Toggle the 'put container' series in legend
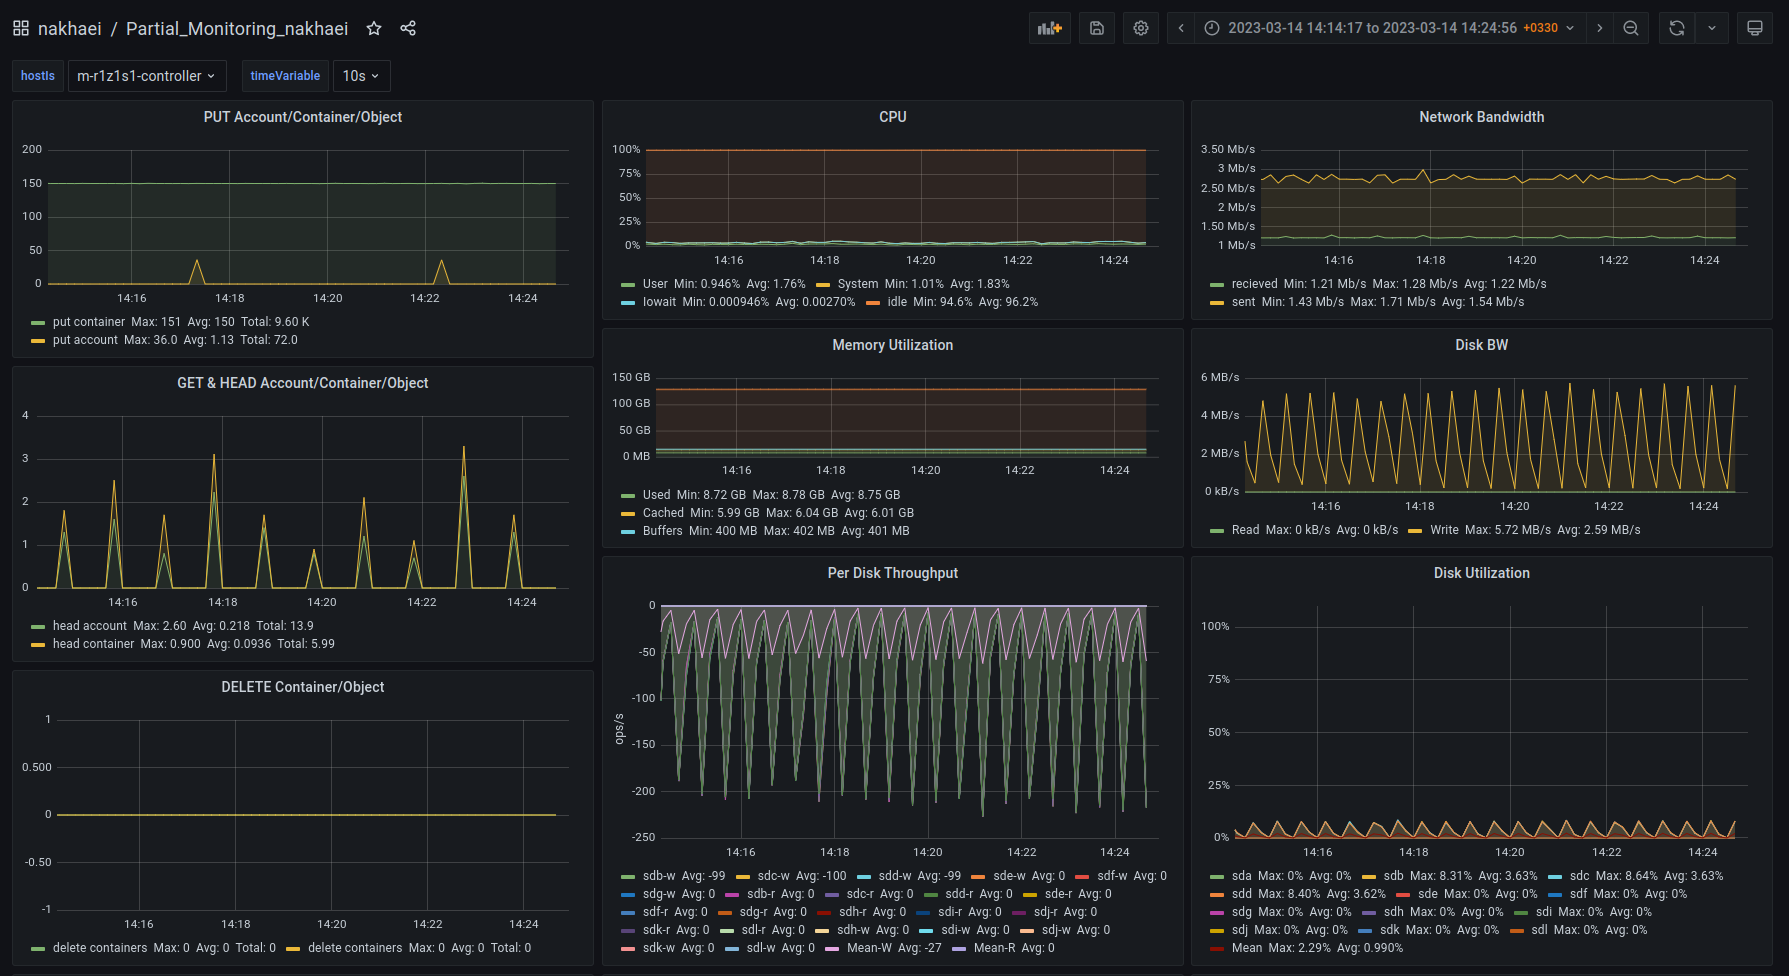The height and width of the screenshot is (976, 1789). 89,322
